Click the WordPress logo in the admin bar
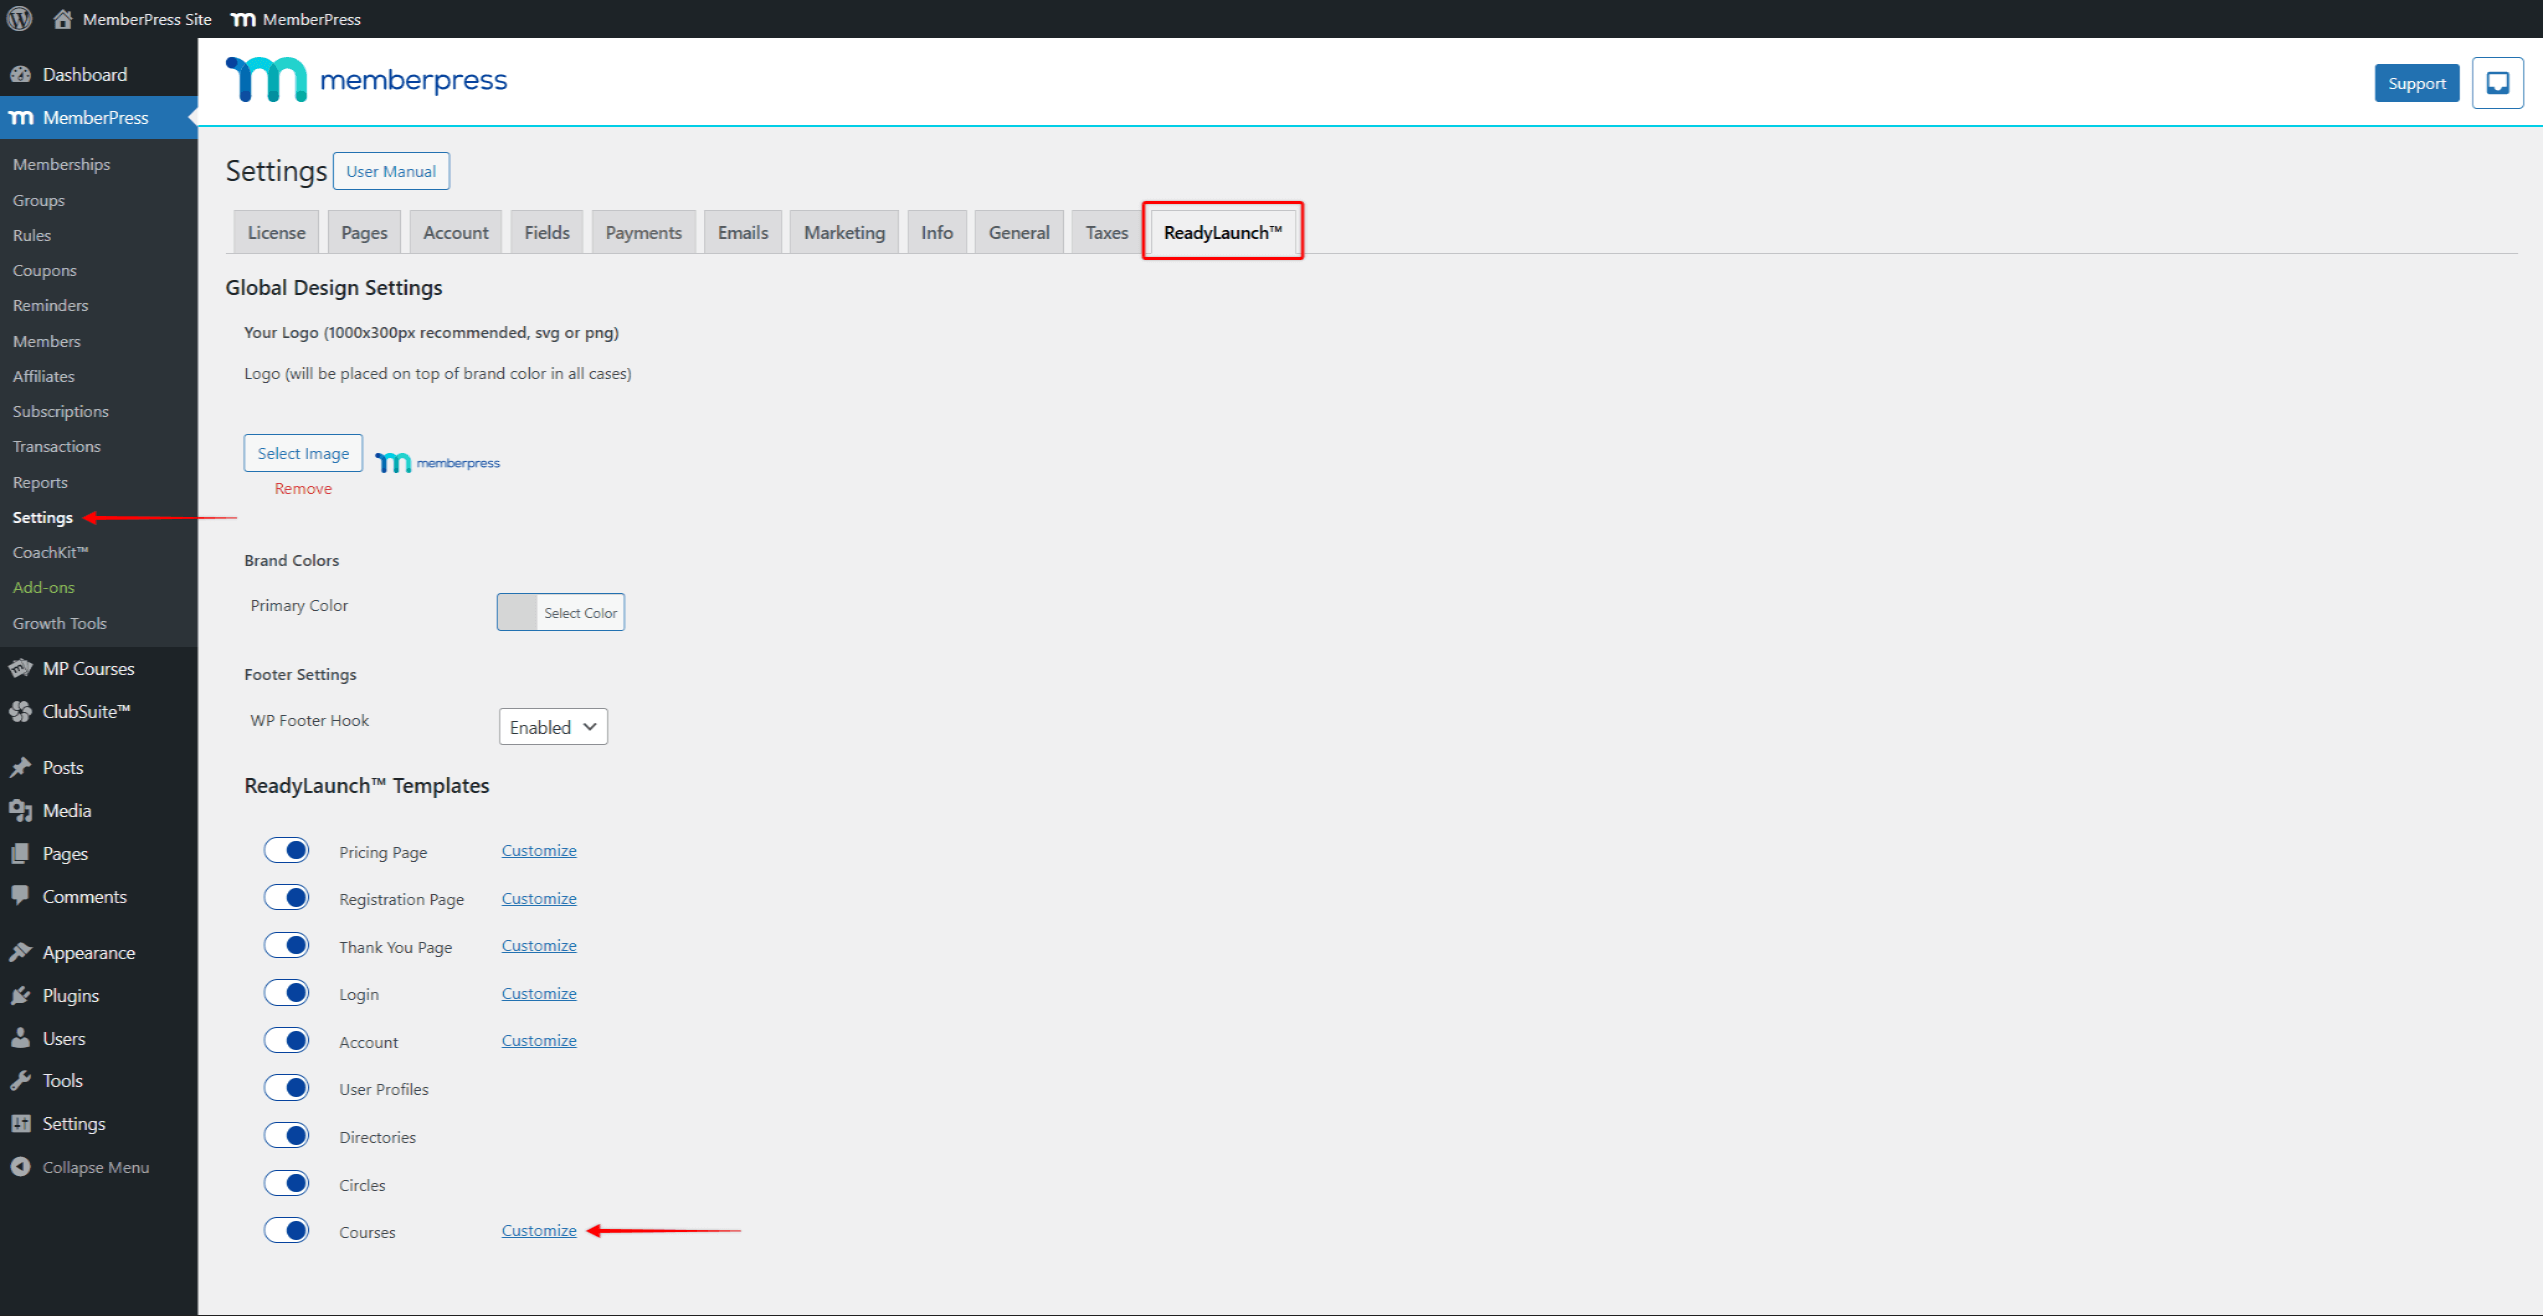Screen dimensions: 2543x1316 click(x=19, y=18)
